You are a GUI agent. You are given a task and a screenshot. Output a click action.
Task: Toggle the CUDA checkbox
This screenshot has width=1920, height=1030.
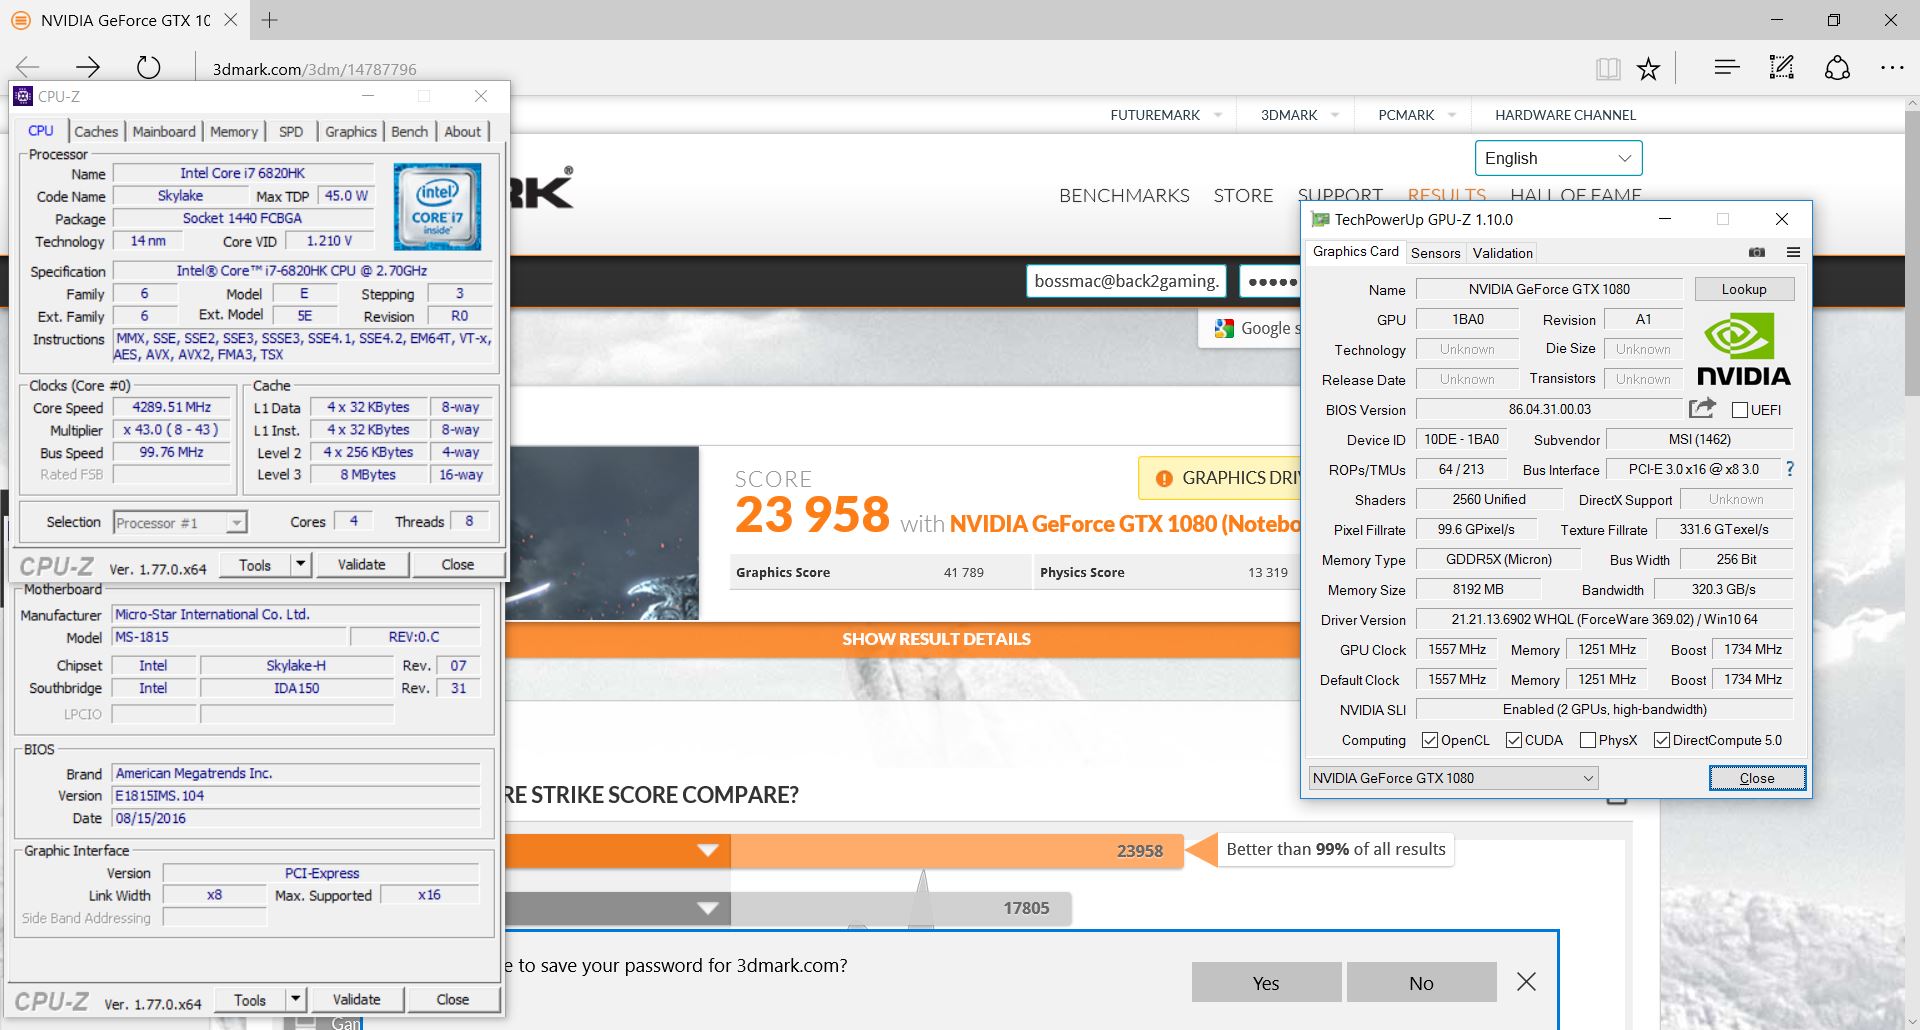1514,740
